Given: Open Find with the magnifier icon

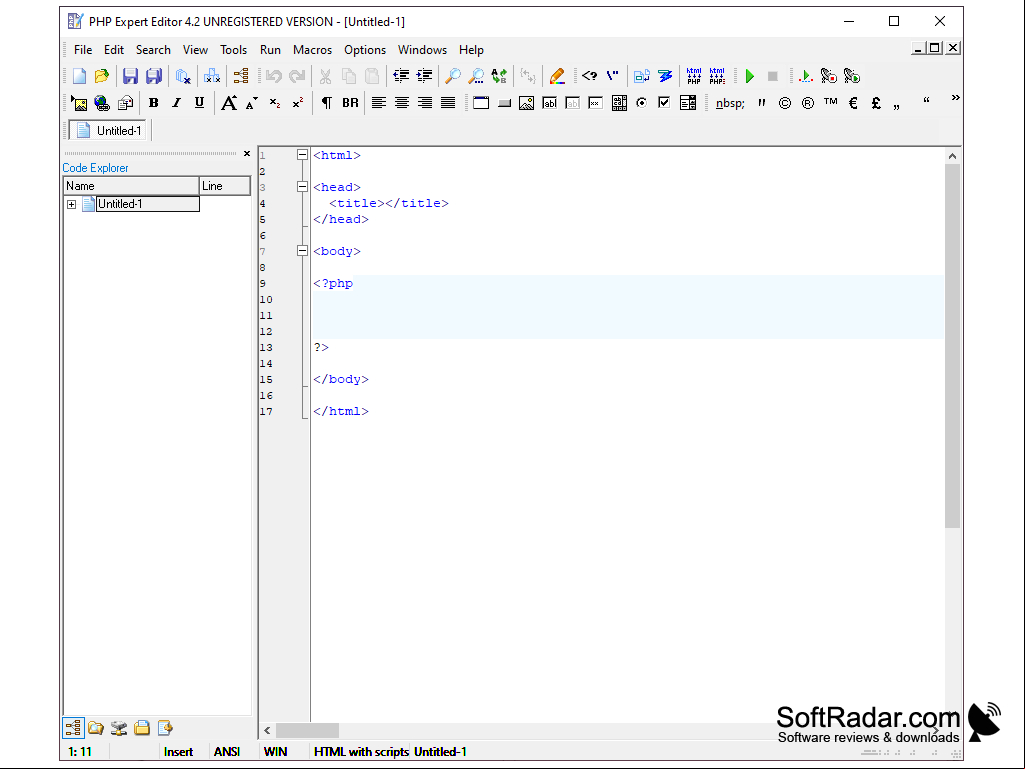Looking at the screenshot, I should pos(452,77).
